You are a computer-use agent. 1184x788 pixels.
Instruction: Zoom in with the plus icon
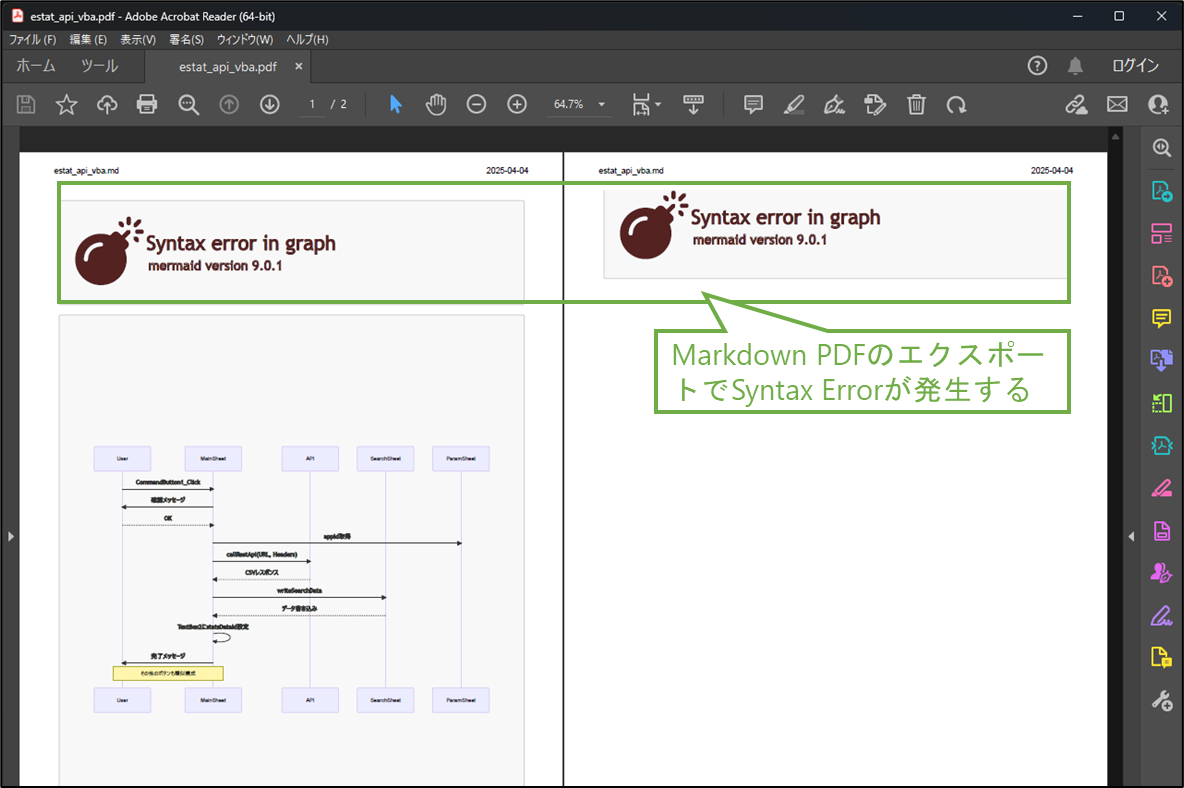[517, 104]
